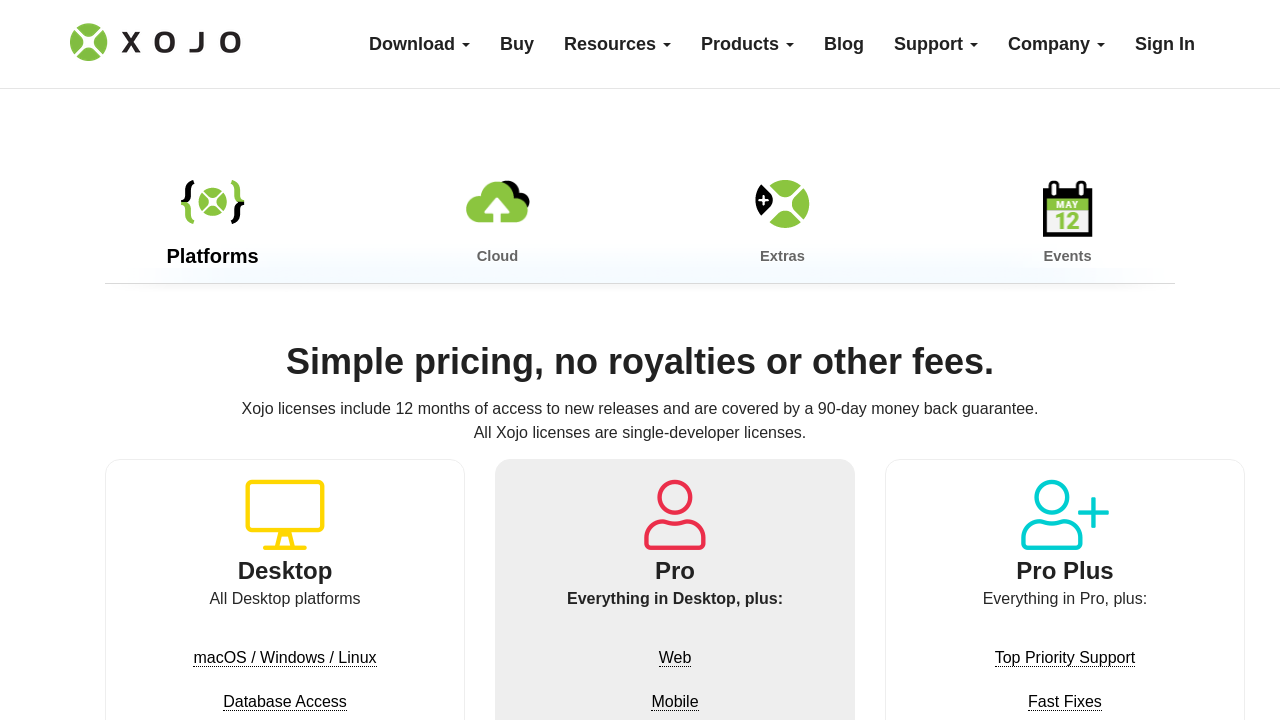Viewport: 1280px width, 720px height.
Task: Select the Pro plan heading
Action: click(x=675, y=571)
